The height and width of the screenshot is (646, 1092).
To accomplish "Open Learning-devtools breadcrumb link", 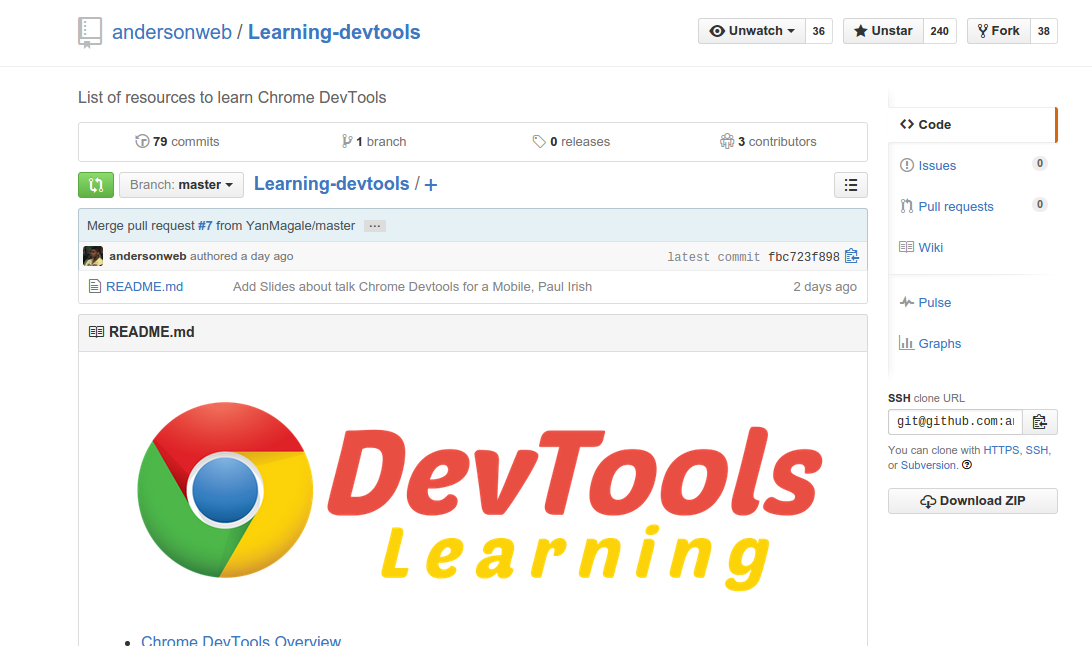I will [332, 184].
